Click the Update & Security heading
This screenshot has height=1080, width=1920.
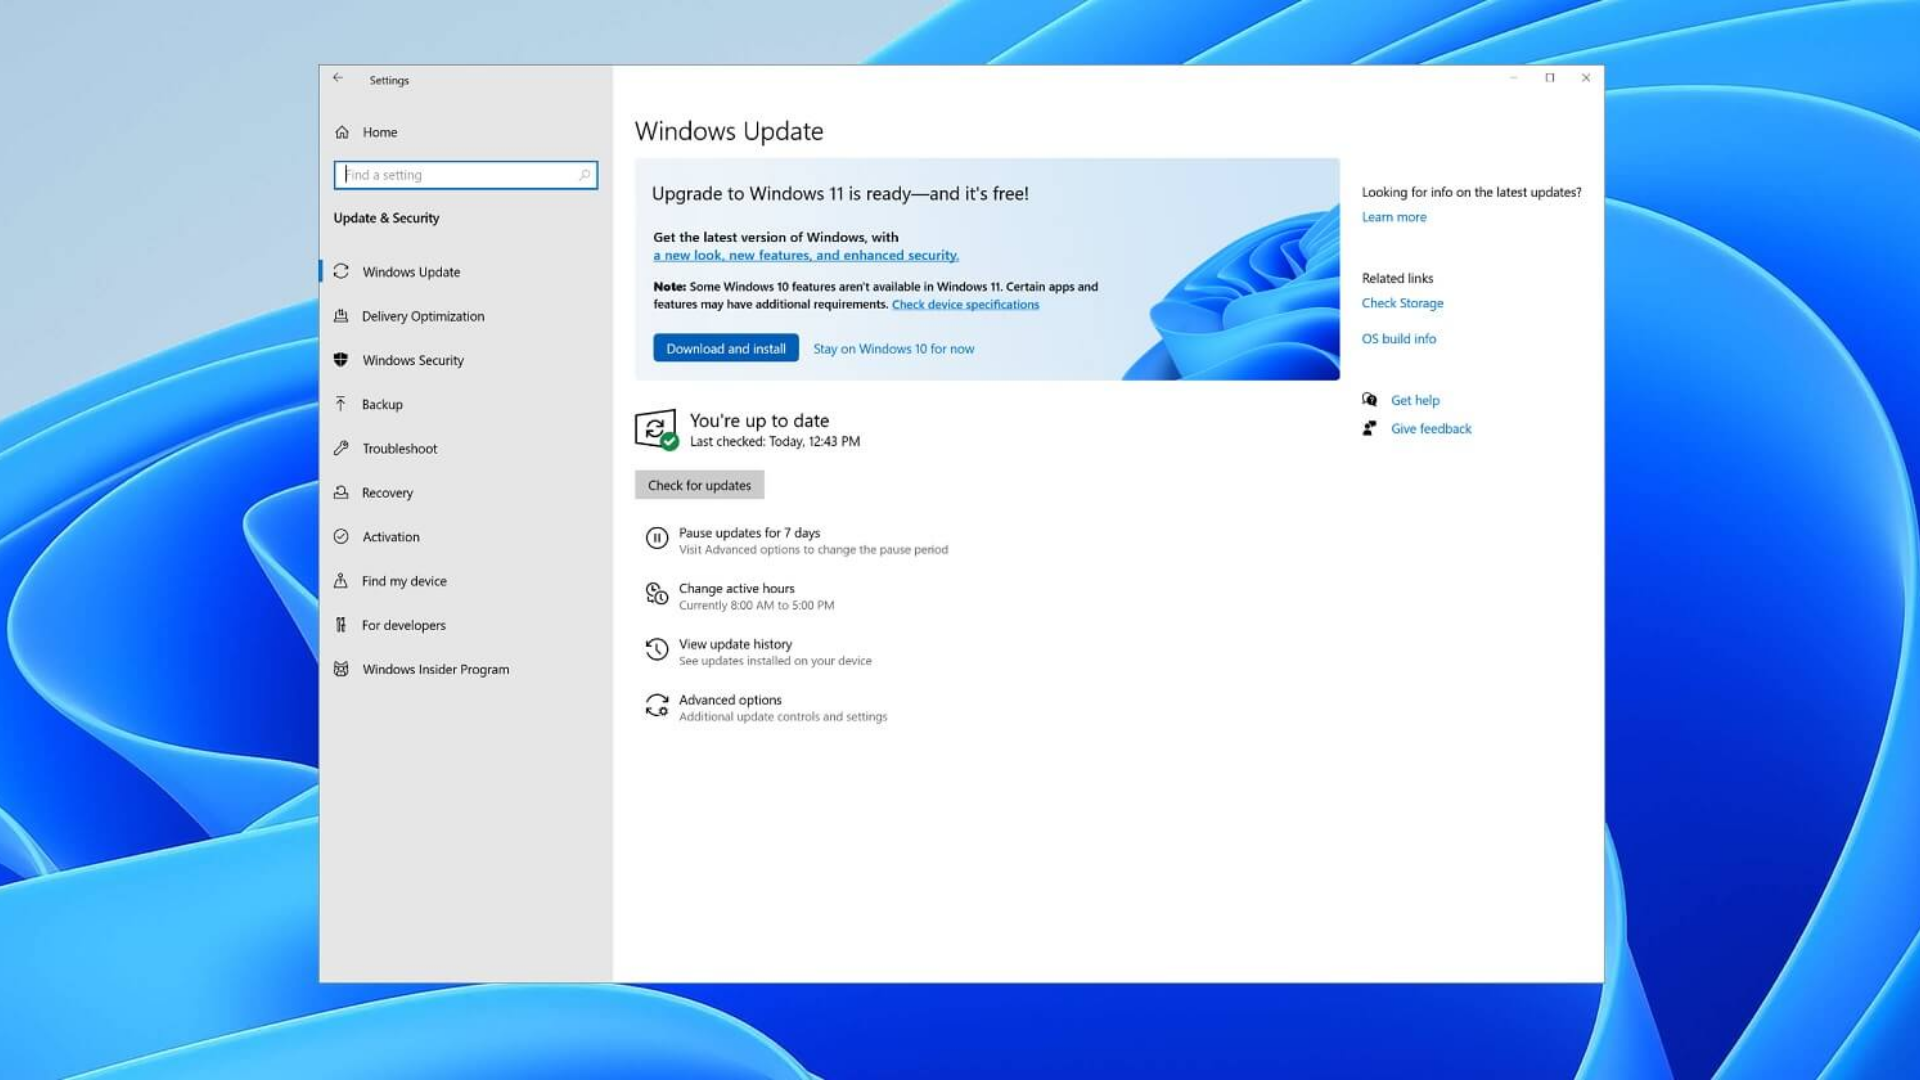(x=386, y=218)
